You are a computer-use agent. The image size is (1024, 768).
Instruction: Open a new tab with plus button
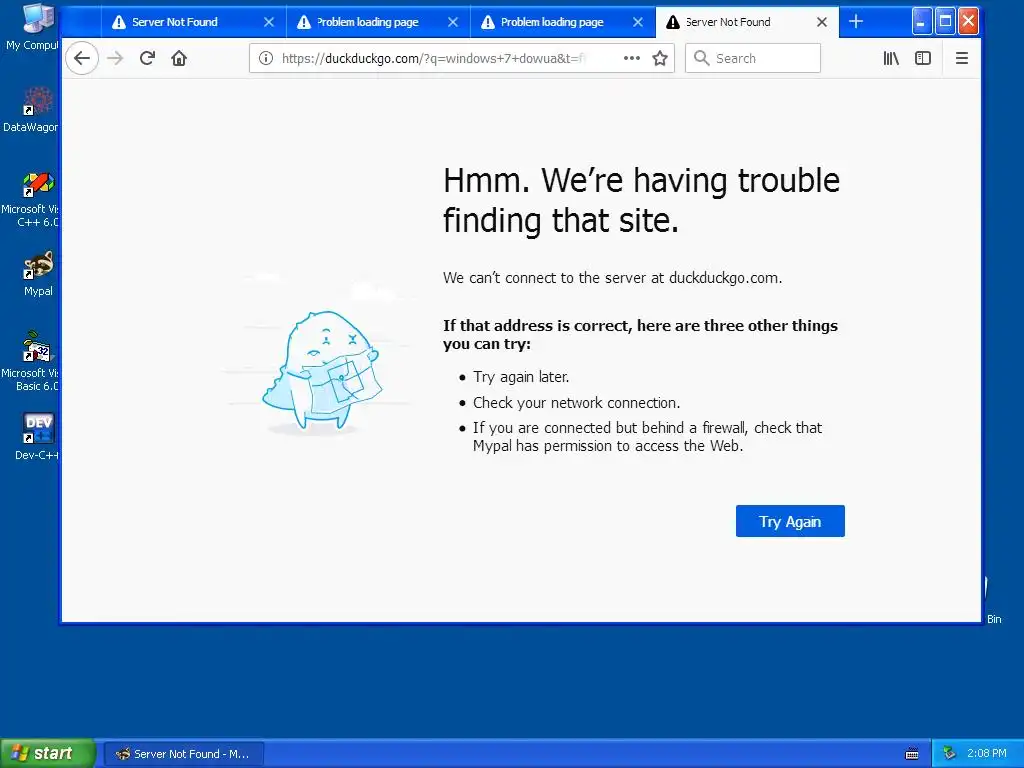856,22
